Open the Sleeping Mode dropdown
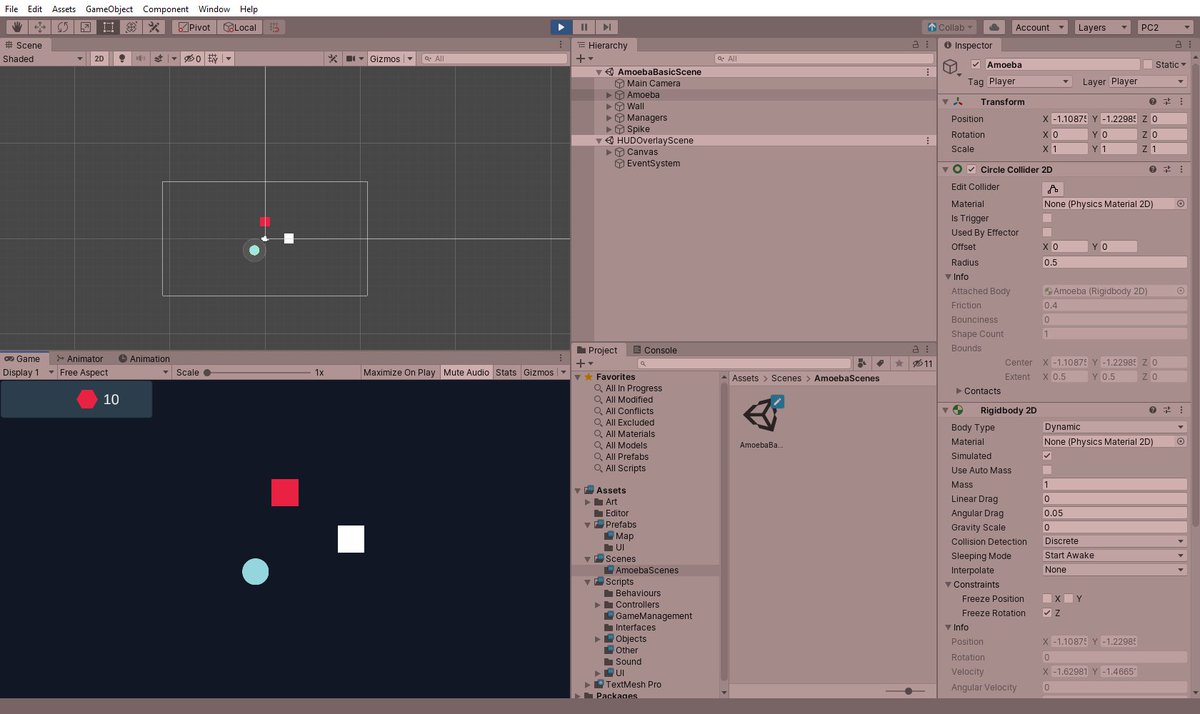This screenshot has height=714, width=1200. point(1114,556)
